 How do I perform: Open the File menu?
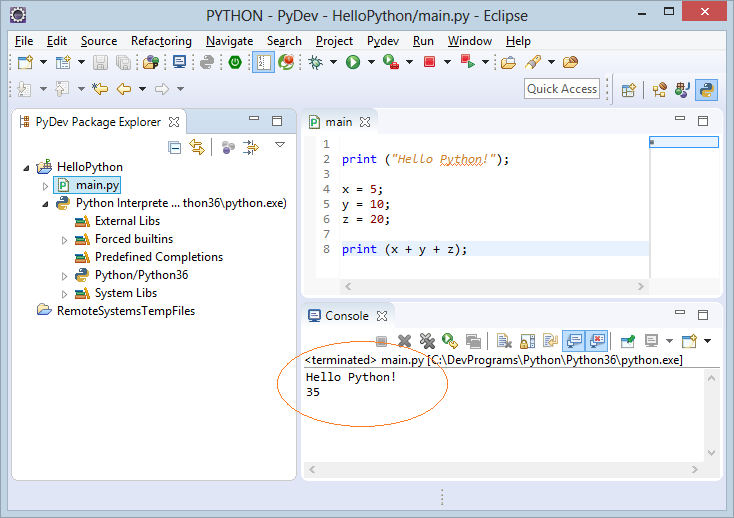click(24, 41)
